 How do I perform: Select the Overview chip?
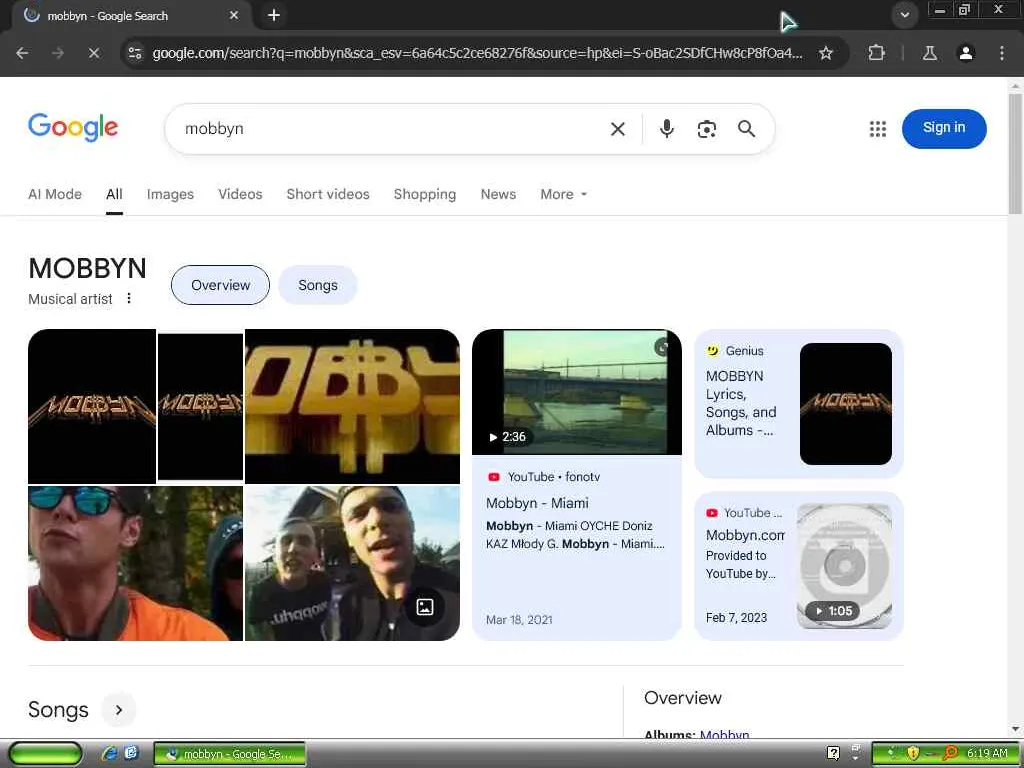[x=220, y=285]
